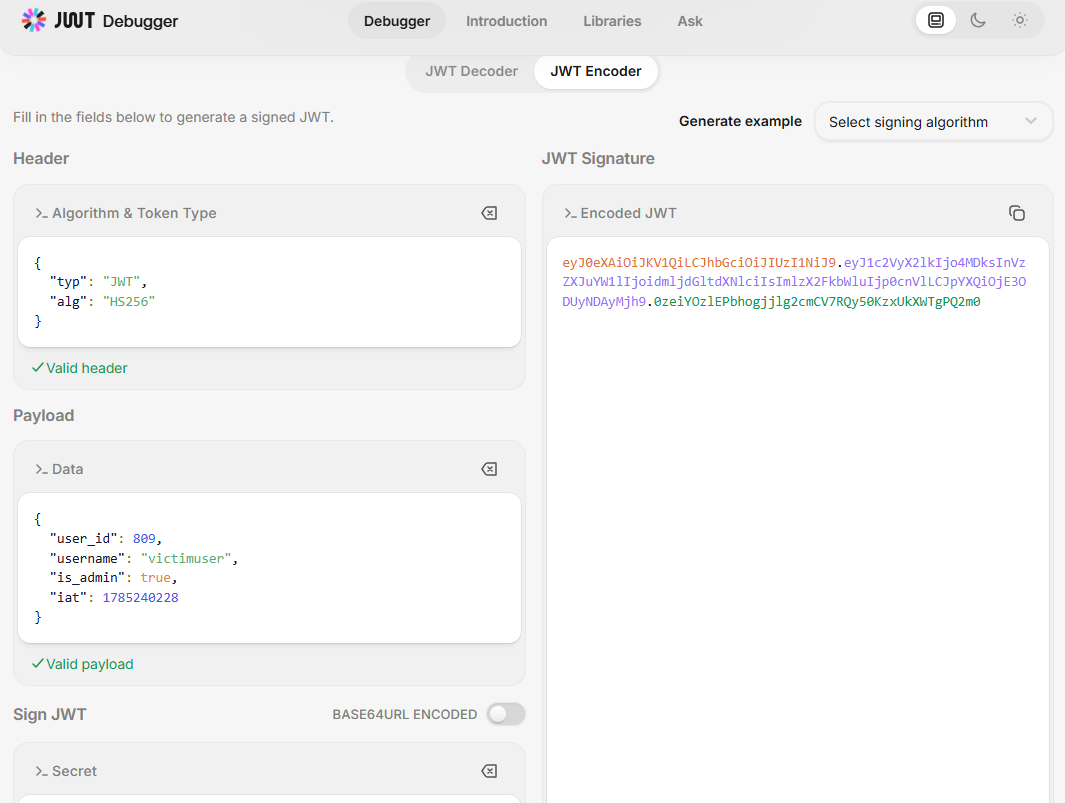This screenshot has height=803, width=1065.
Task: Click the Generate example label
Action: pyautogui.click(x=740, y=122)
